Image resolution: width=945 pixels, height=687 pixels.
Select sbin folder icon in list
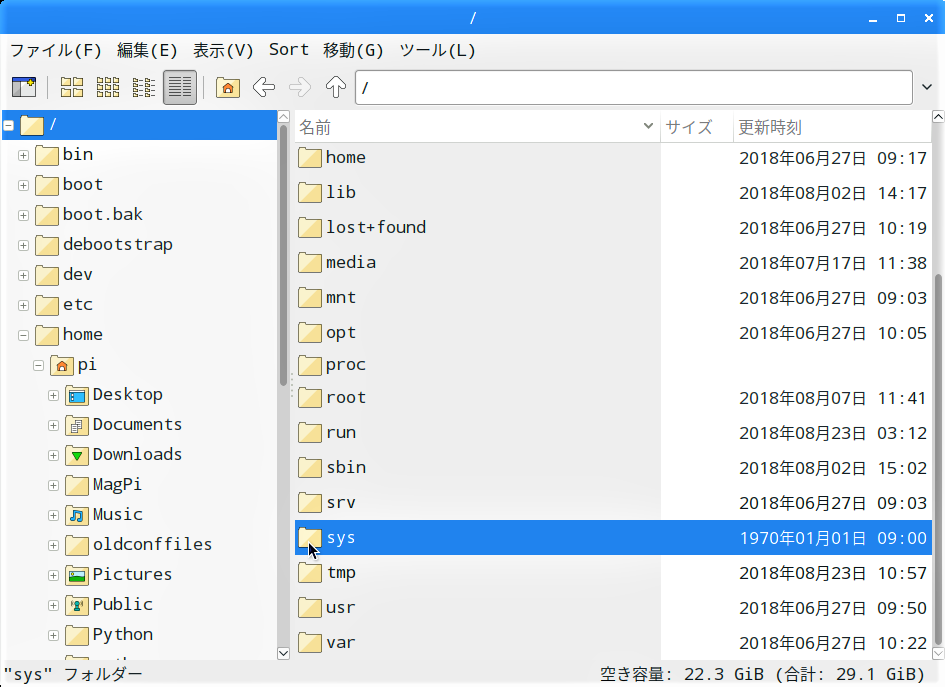[x=310, y=468]
